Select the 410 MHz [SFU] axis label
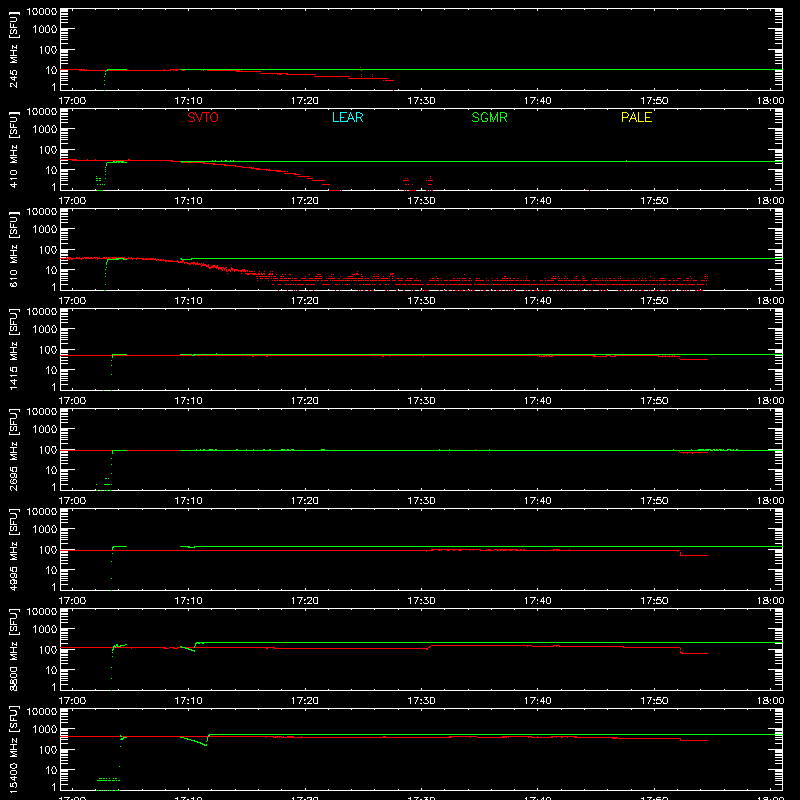This screenshot has width=800, height=800. pyautogui.click(x=13, y=149)
